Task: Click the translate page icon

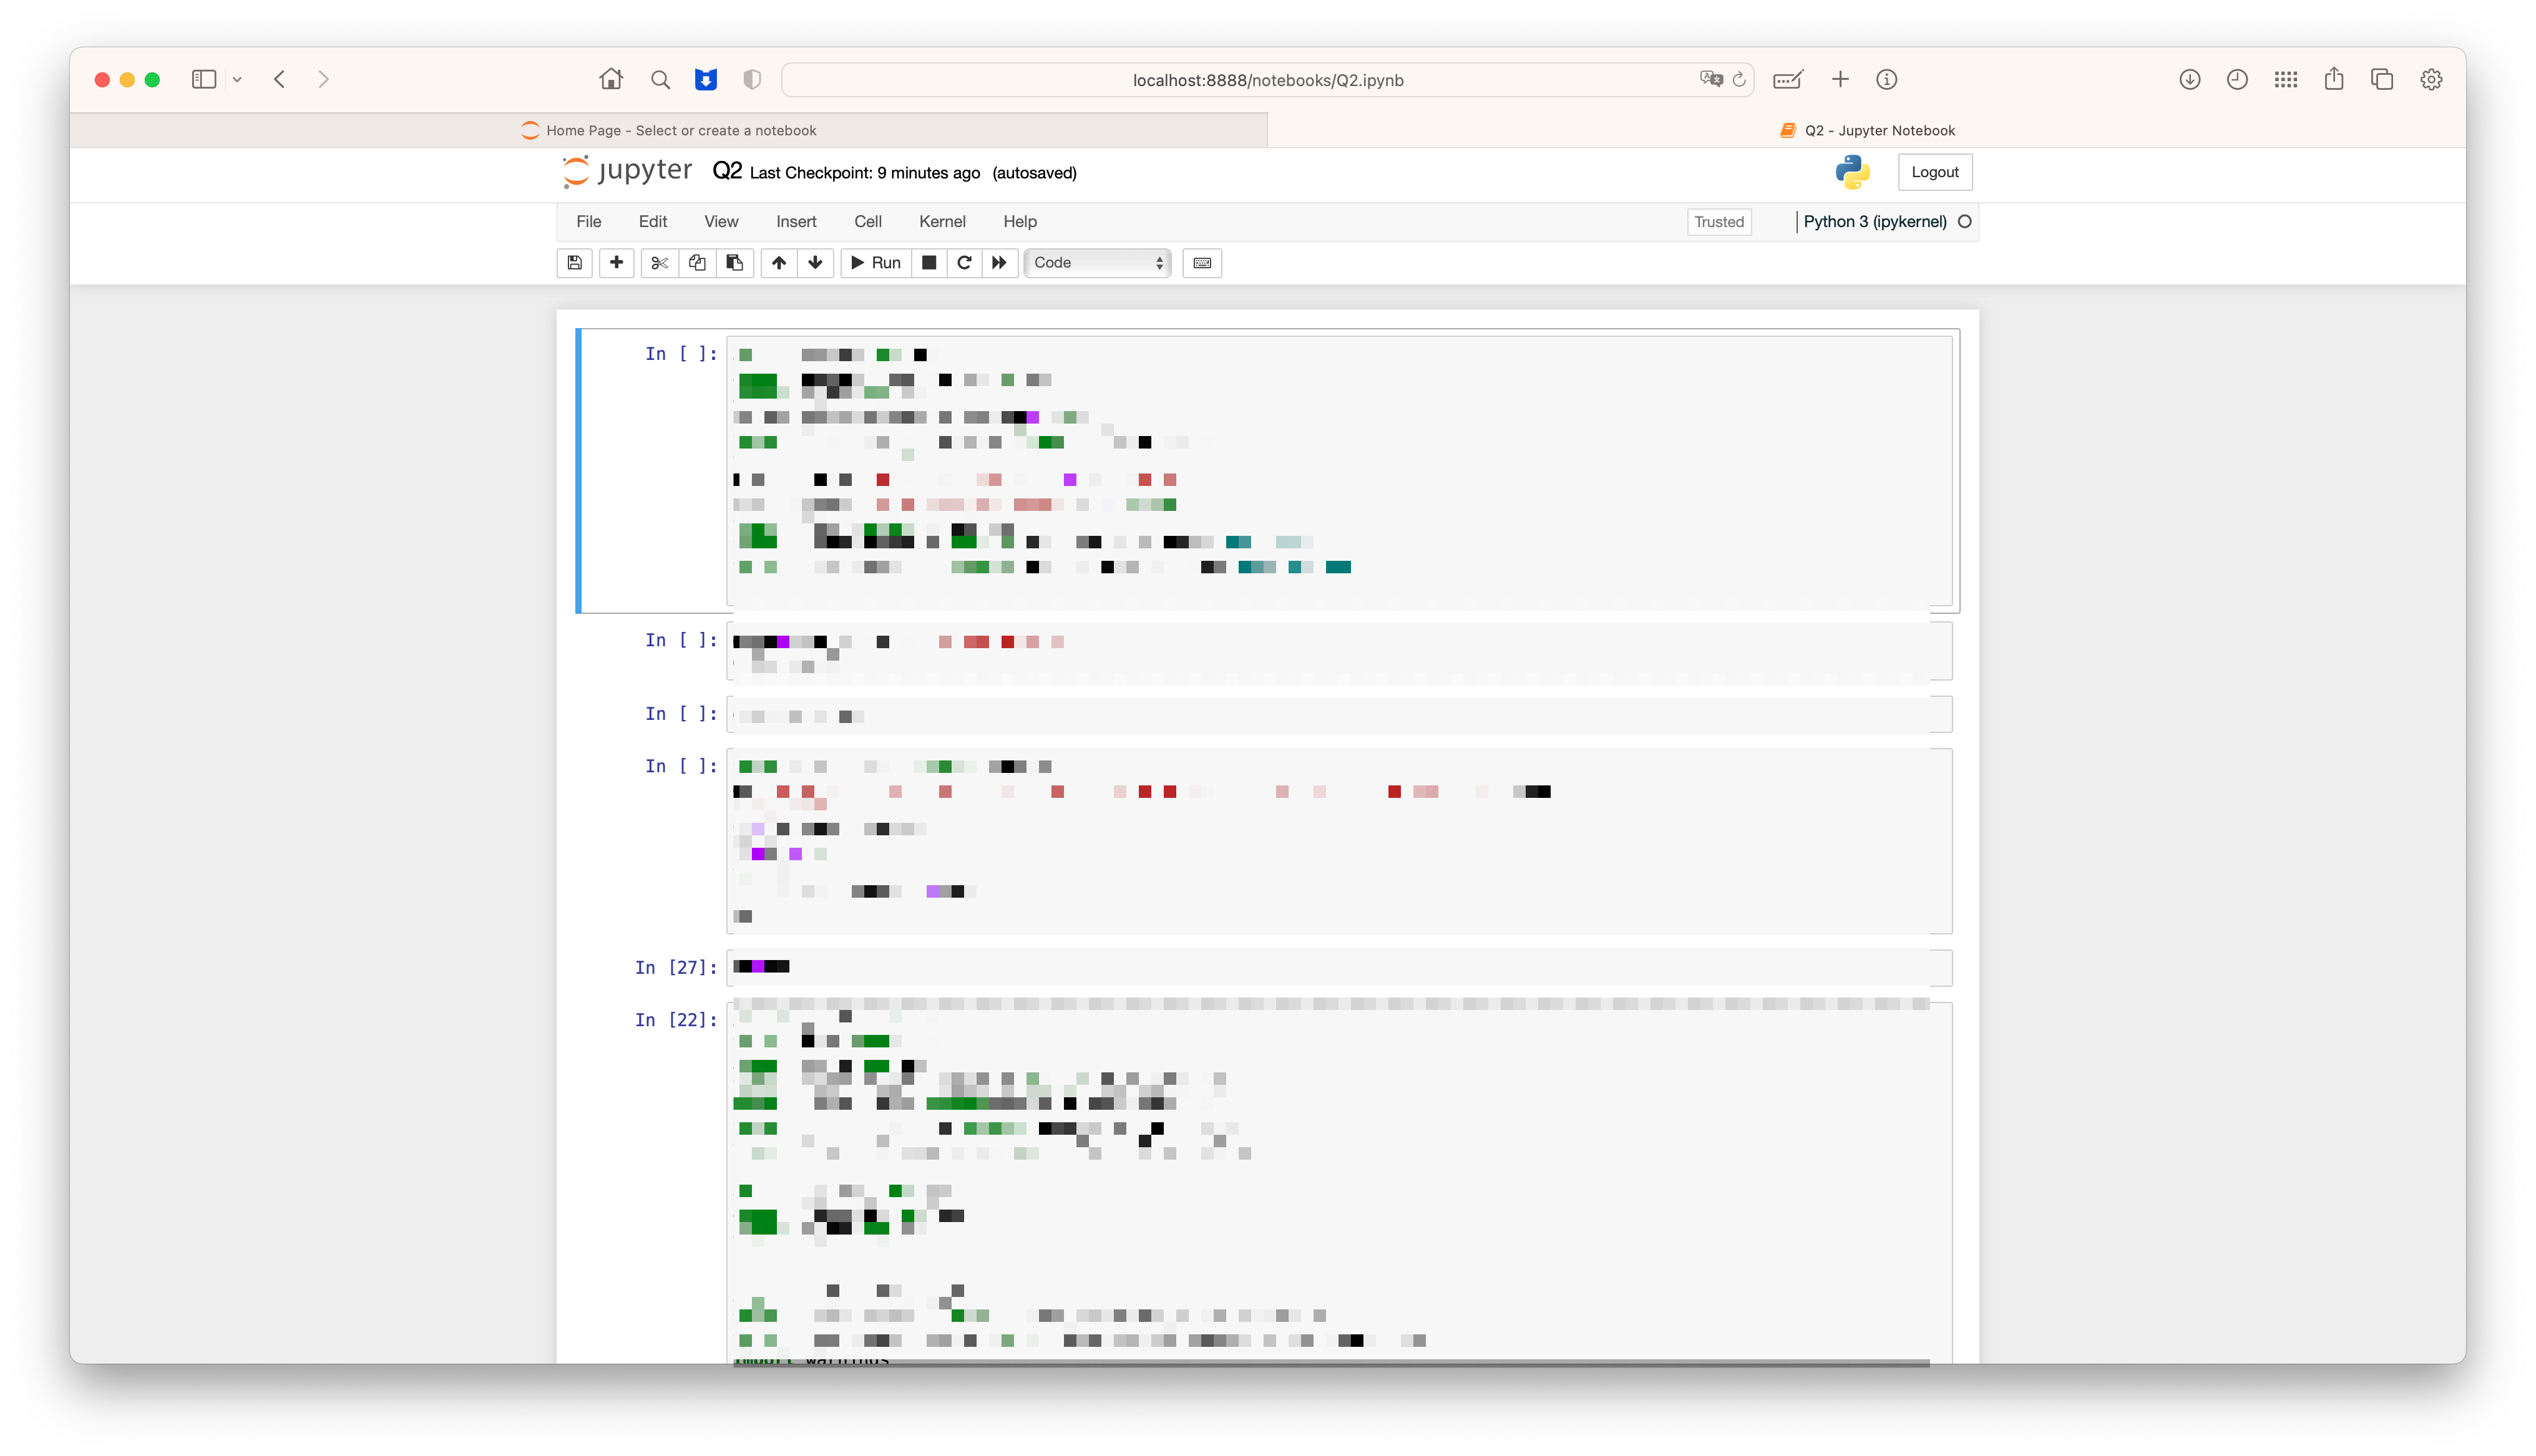Action: coord(1711,79)
